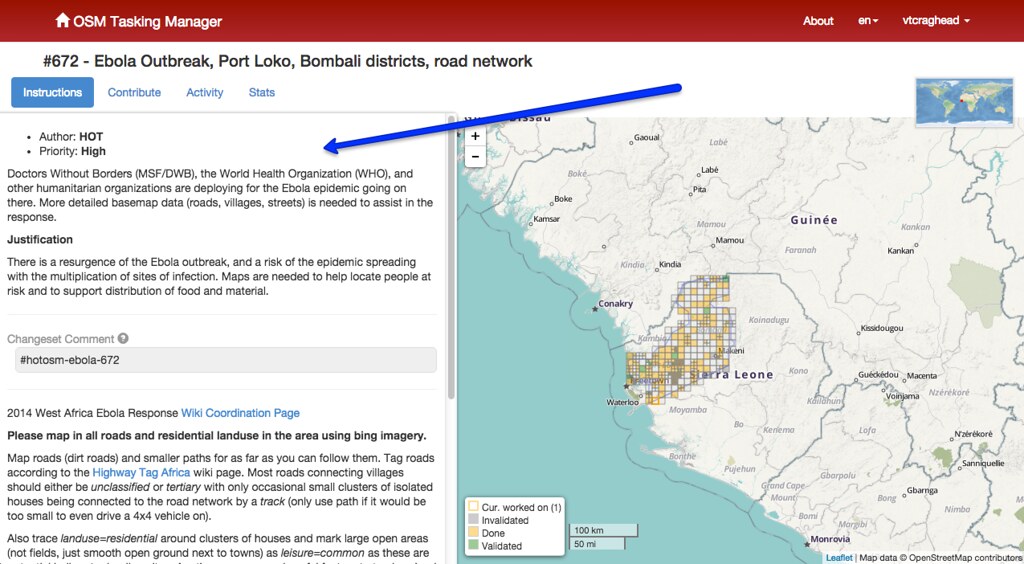Switch to the Contribute tab

(134, 92)
